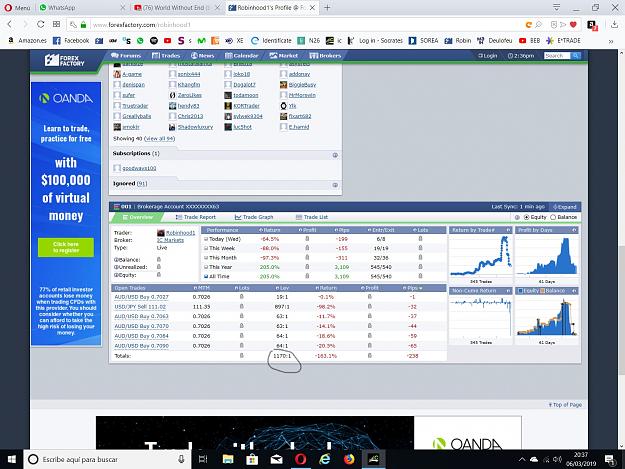
Task: Select the Balance radio button
Action: (x=553, y=217)
